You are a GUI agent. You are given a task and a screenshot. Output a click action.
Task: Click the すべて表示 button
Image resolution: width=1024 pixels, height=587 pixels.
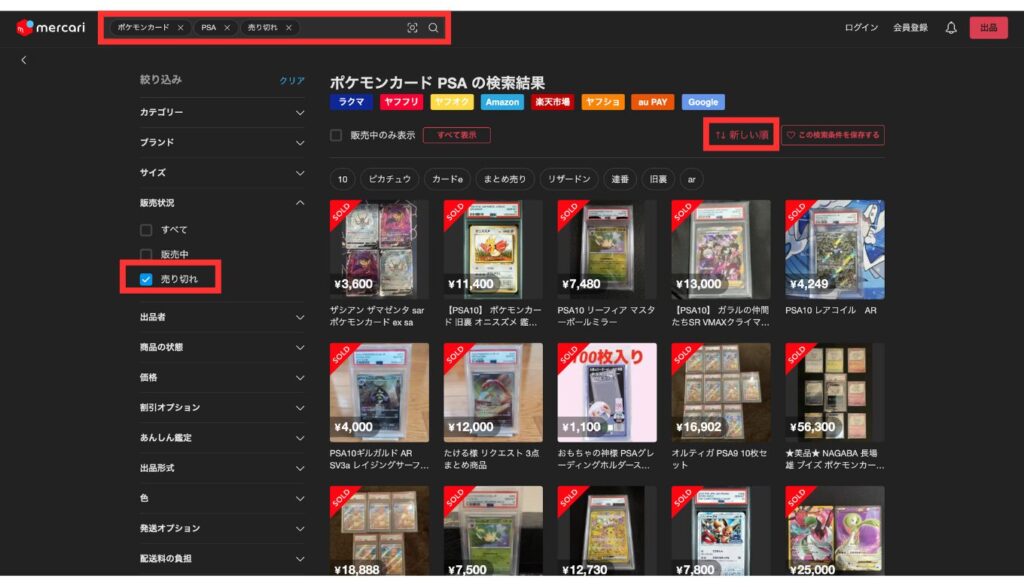pyautogui.click(x=456, y=135)
